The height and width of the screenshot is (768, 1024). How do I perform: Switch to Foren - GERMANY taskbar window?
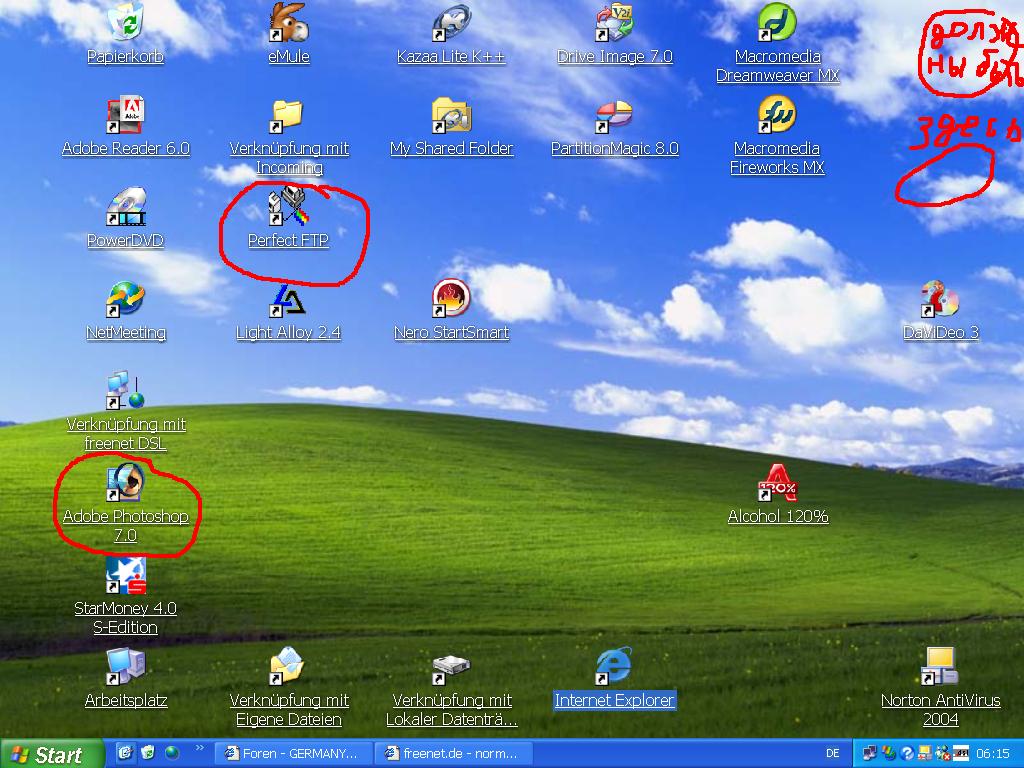[294, 754]
